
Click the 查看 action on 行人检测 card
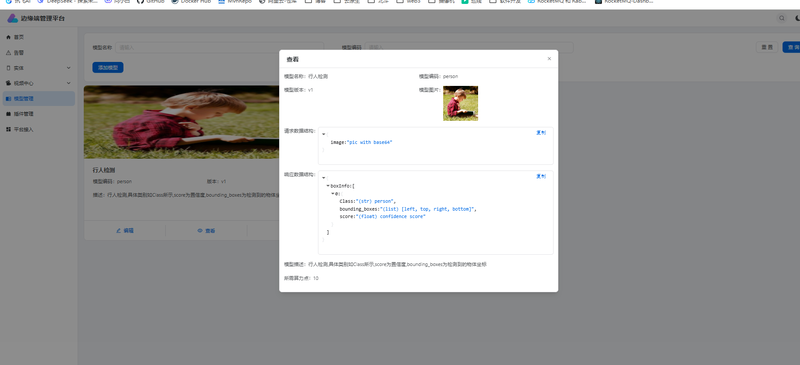click(x=206, y=231)
